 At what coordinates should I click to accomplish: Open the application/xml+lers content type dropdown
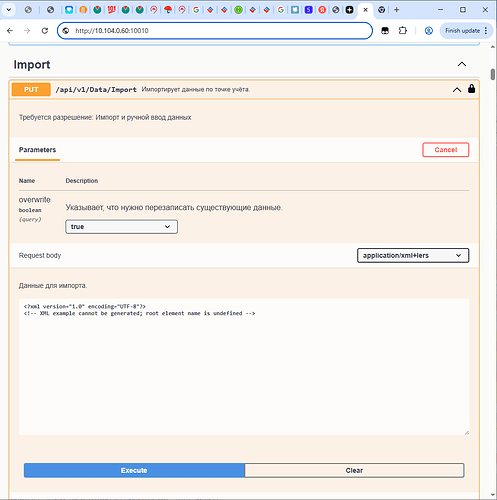[413, 255]
